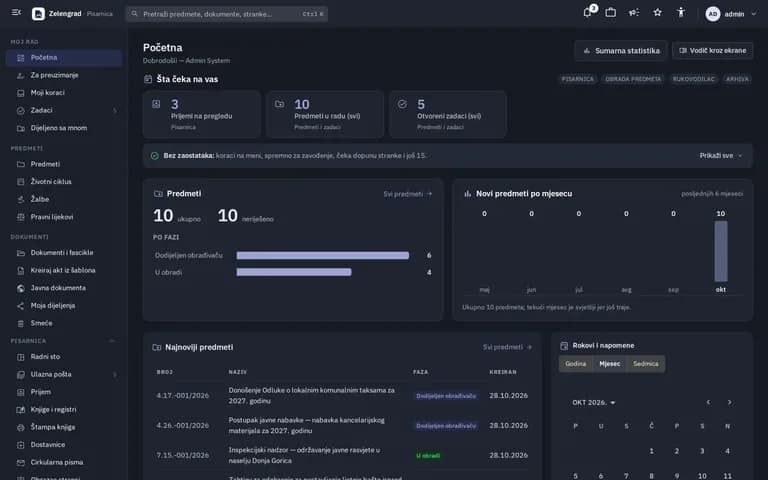Image resolution: width=768 pixels, height=480 pixels.
Task: Click the Zelengrad logo icon
Action: tap(38, 14)
